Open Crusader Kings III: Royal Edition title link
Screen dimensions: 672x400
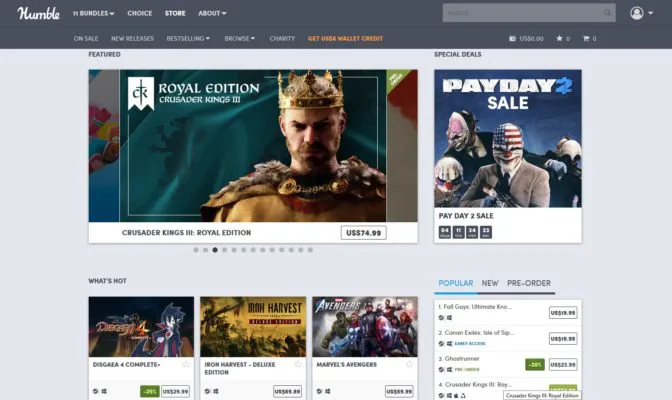(x=186, y=233)
